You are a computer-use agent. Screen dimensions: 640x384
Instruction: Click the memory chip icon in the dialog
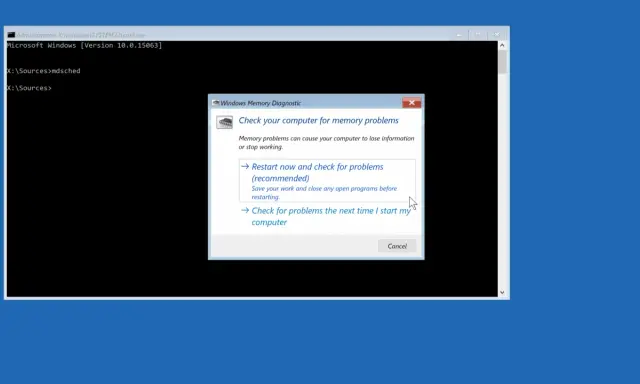click(x=224, y=122)
